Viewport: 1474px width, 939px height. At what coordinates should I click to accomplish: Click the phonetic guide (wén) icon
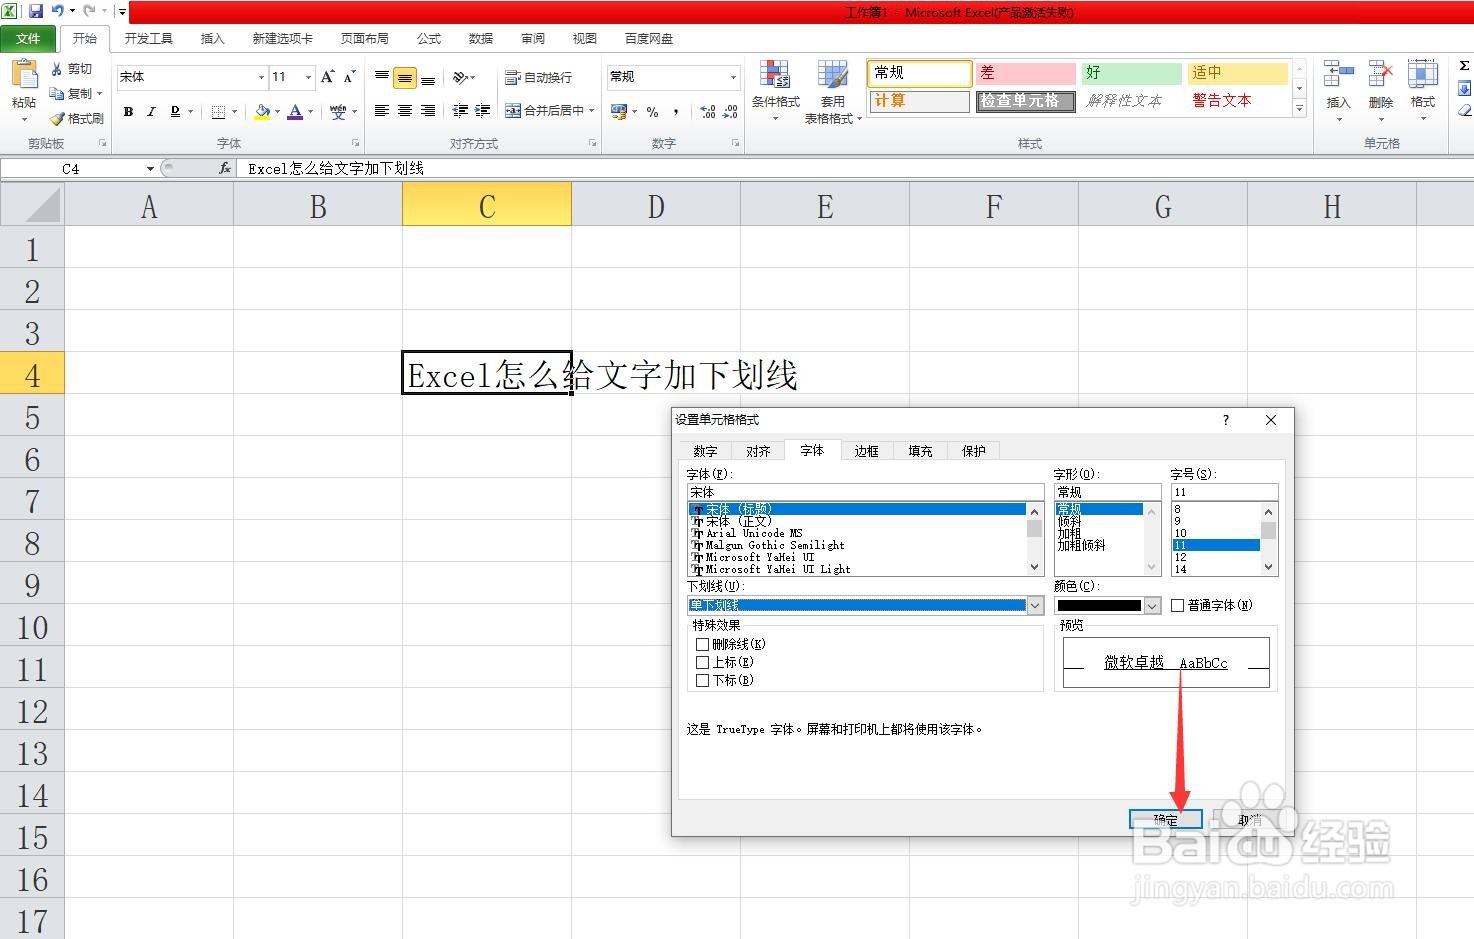[338, 111]
